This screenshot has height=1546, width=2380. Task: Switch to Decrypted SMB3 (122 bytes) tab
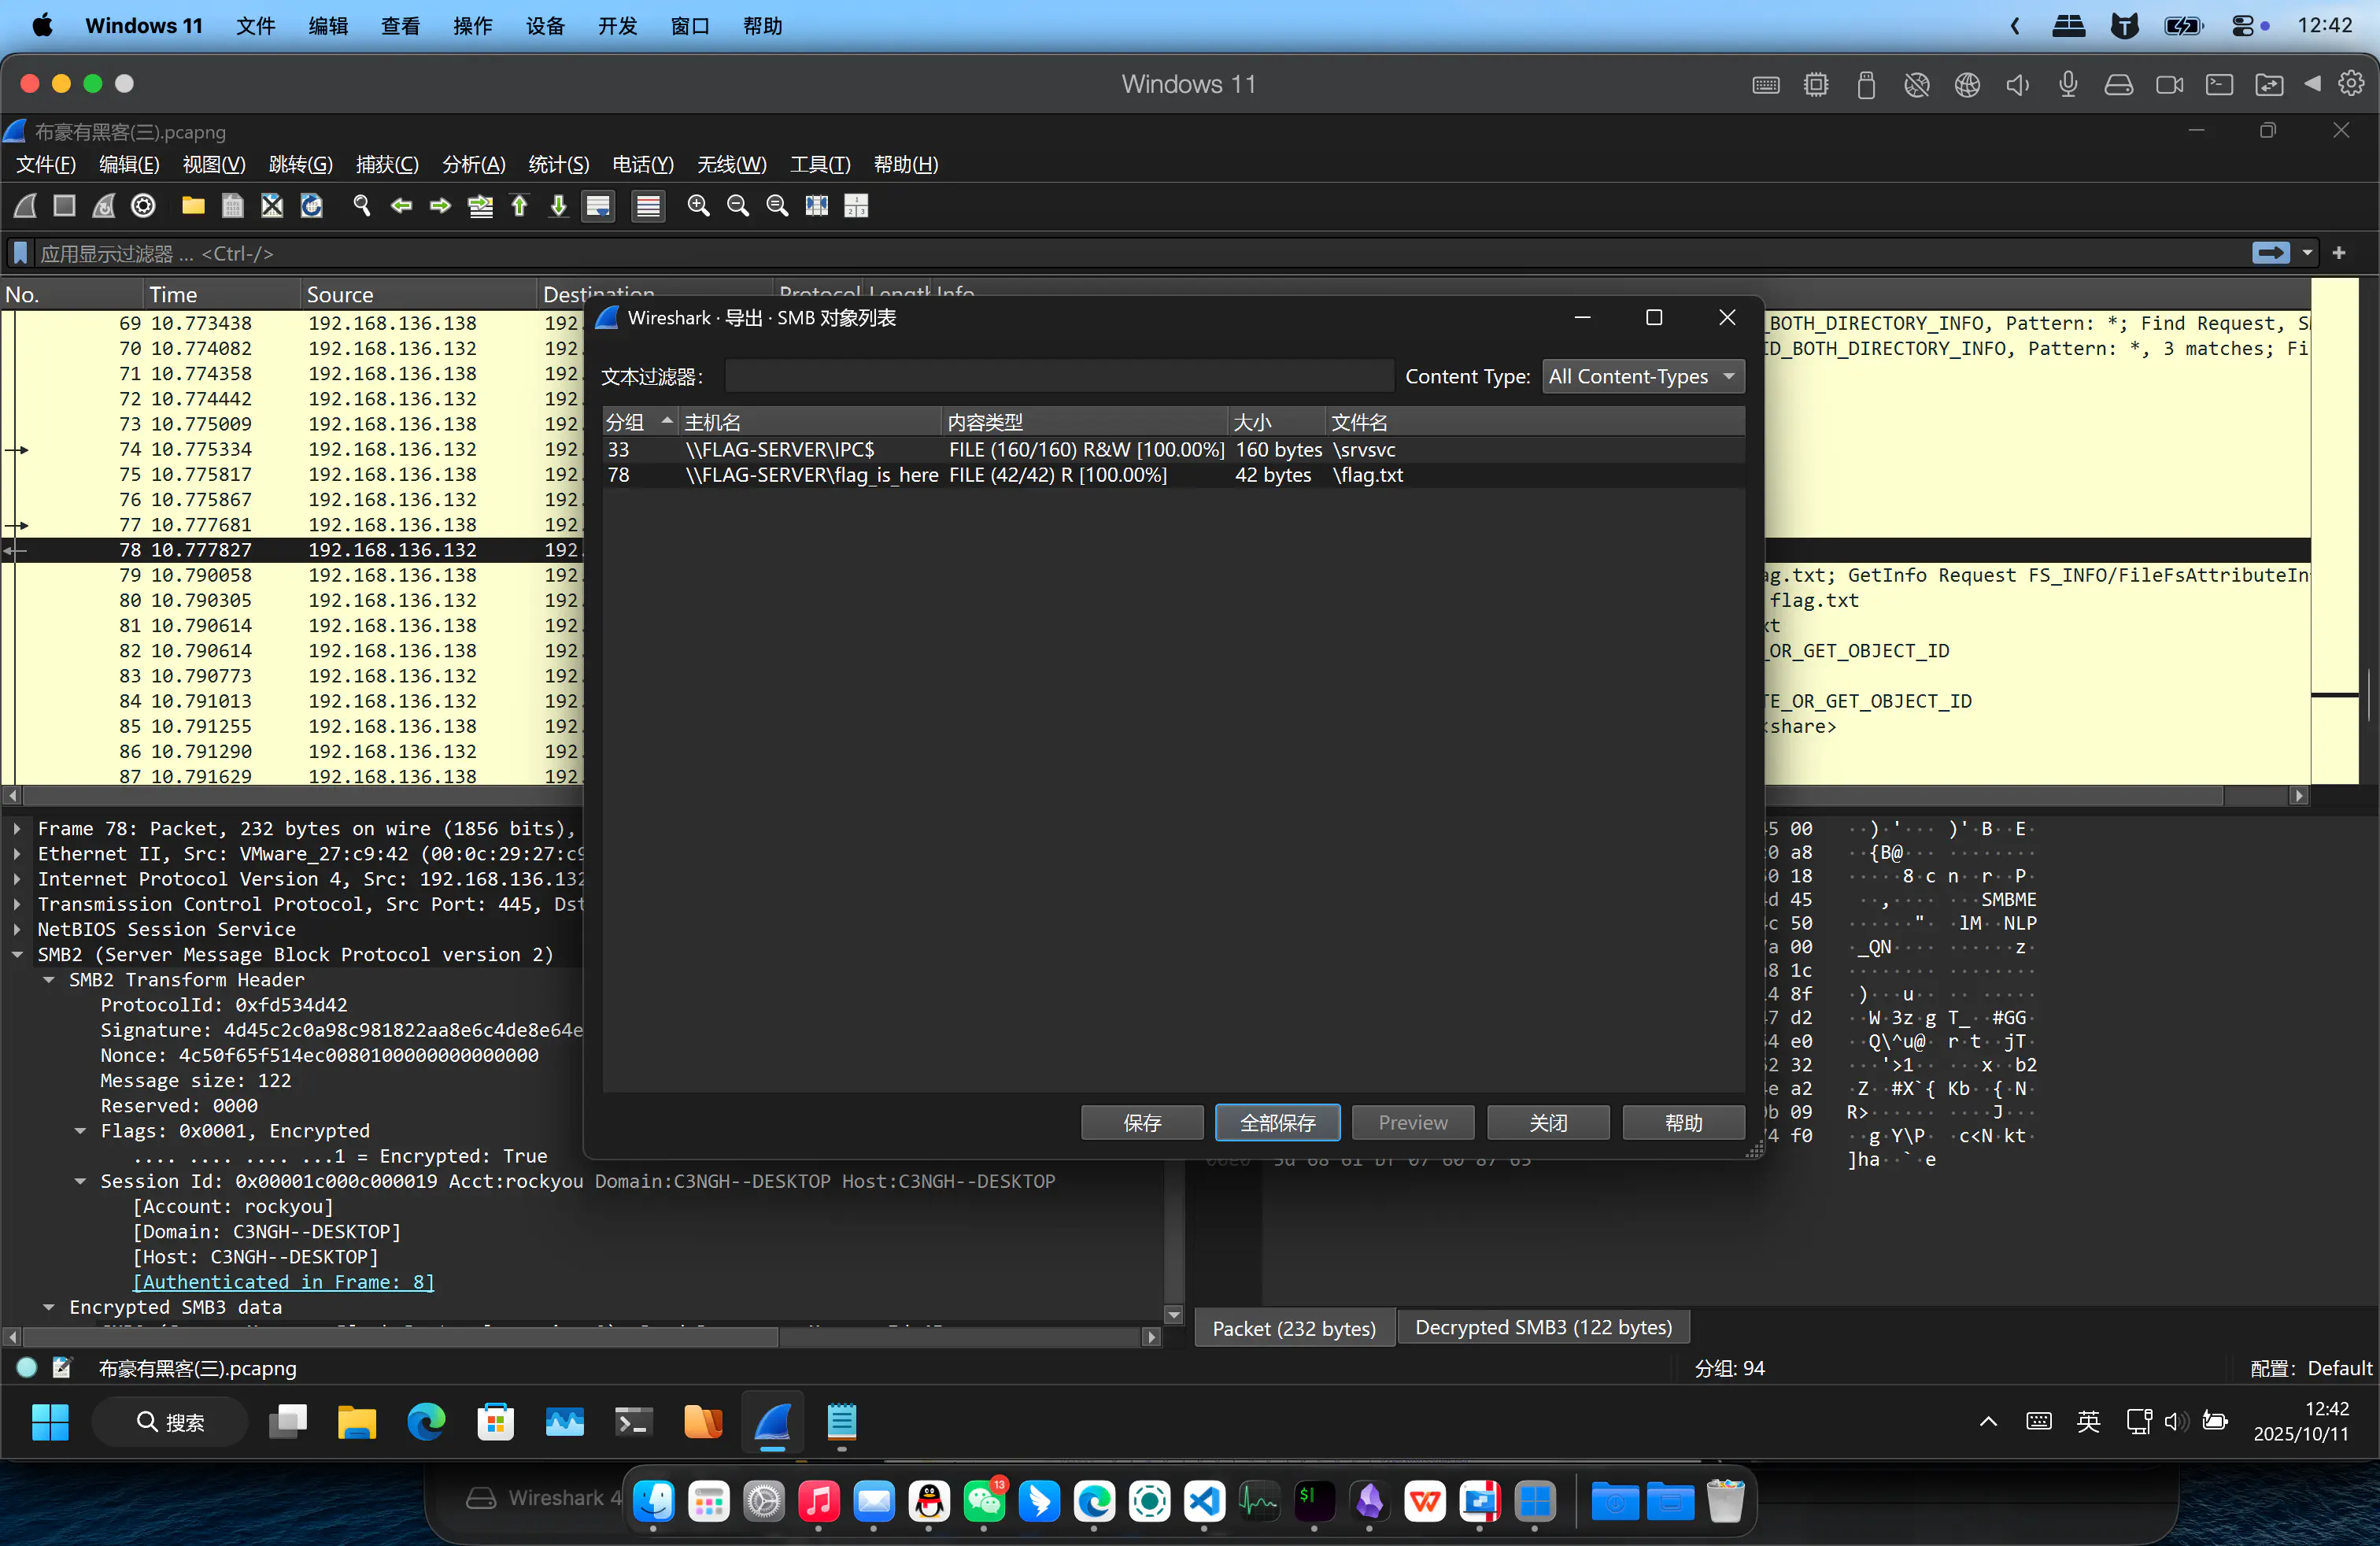[x=1542, y=1327]
